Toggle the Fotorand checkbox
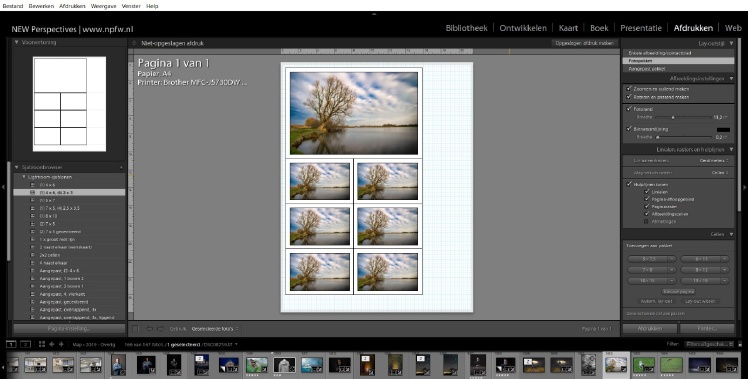The image size is (748, 379). coord(629,109)
